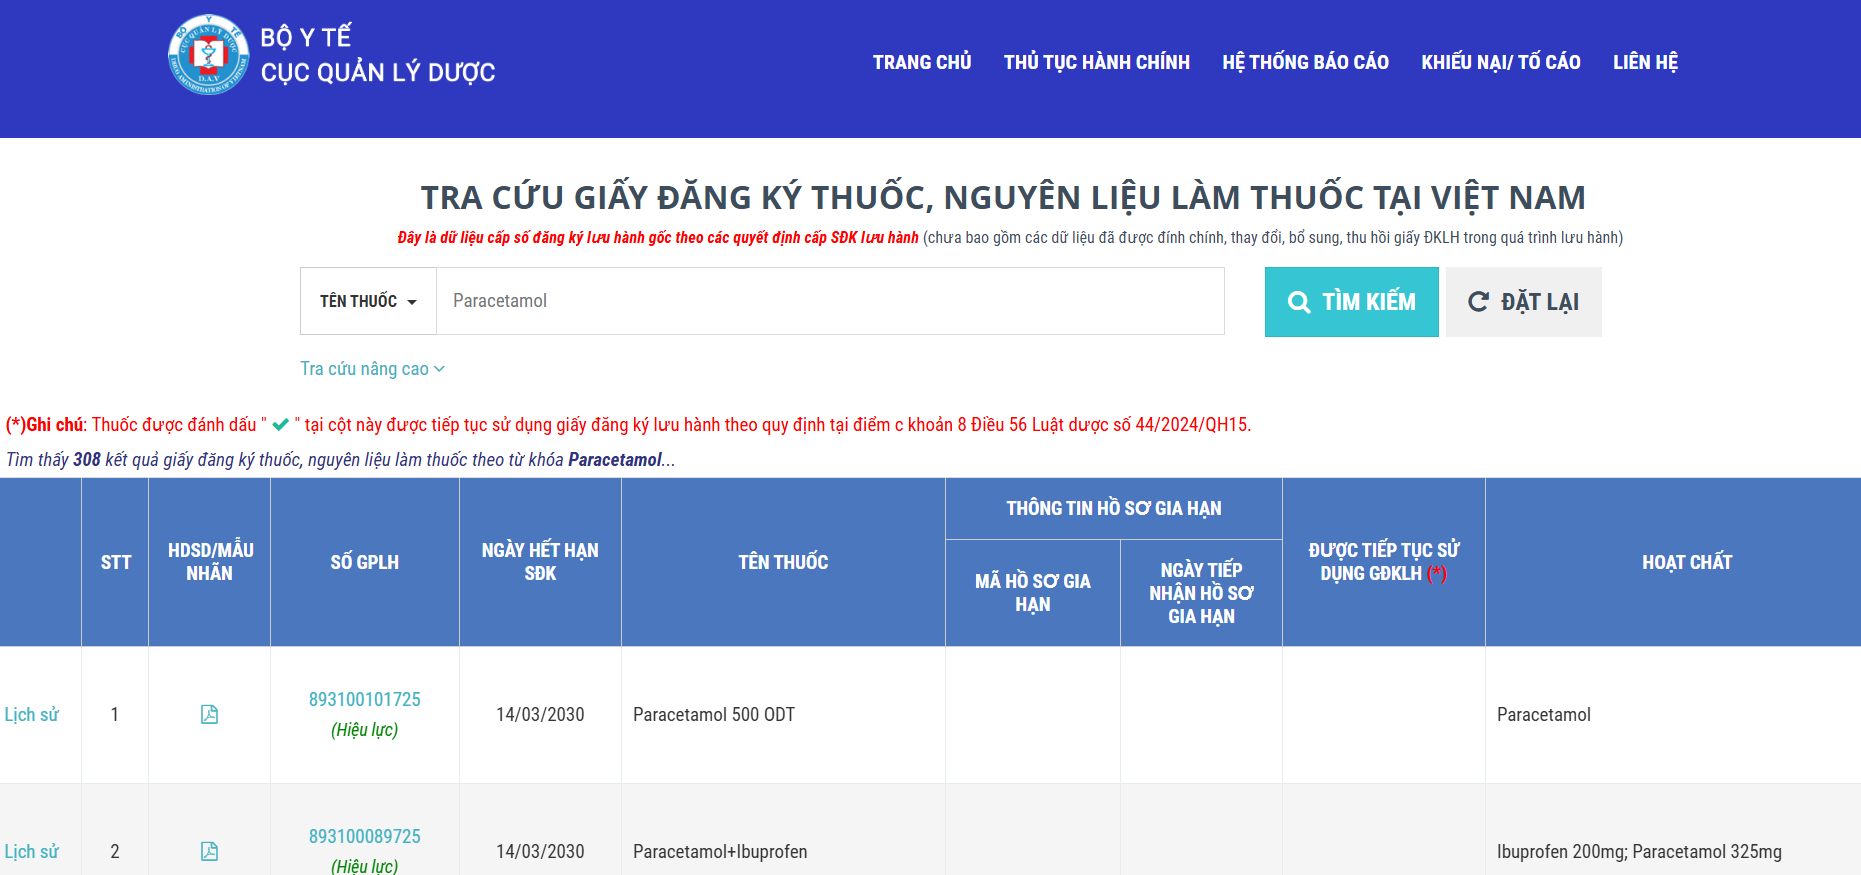Screen dimensions: 1861x875
Task: Click the TÌM KIẾM search button
Action: [1351, 302]
